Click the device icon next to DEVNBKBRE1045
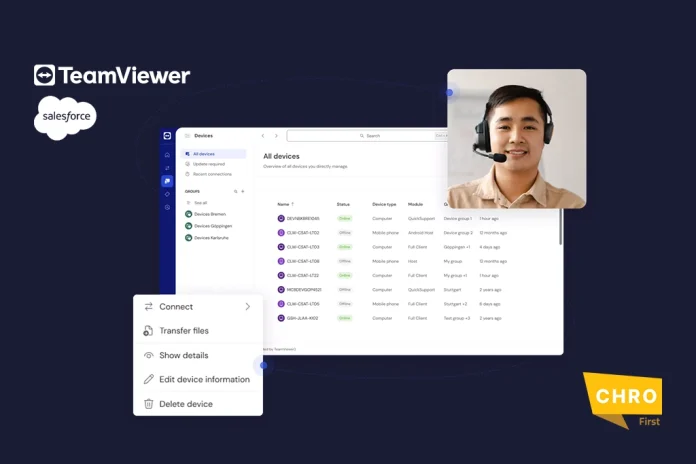This screenshot has width=696, height=464. click(281, 218)
